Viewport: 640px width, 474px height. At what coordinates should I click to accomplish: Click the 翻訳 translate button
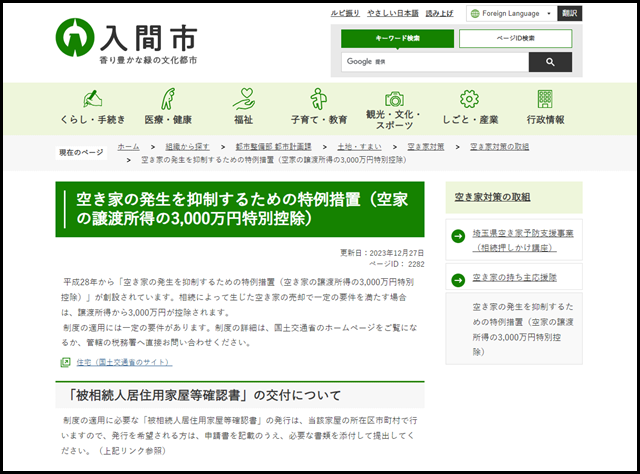tap(569, 13)
